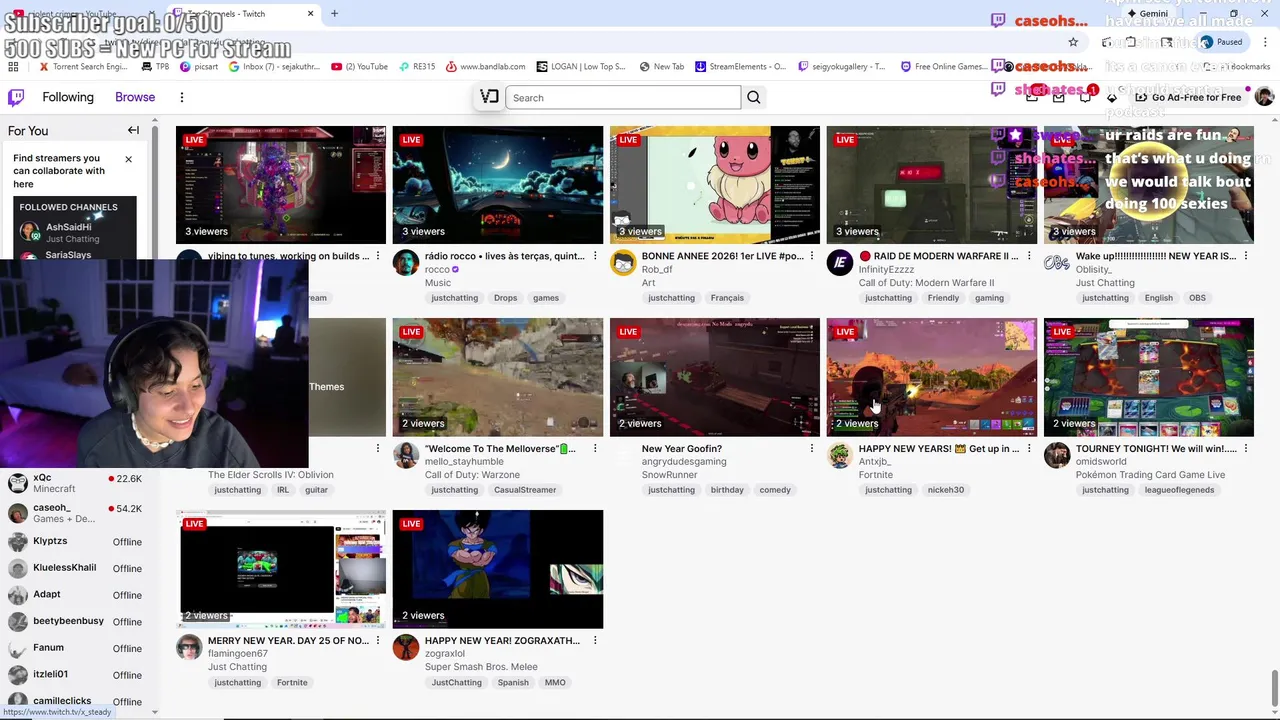Select the nickeh30 tag
The width and height of the screenshot is (1280, 720).
pyautogui.click(x=945, y=490)
